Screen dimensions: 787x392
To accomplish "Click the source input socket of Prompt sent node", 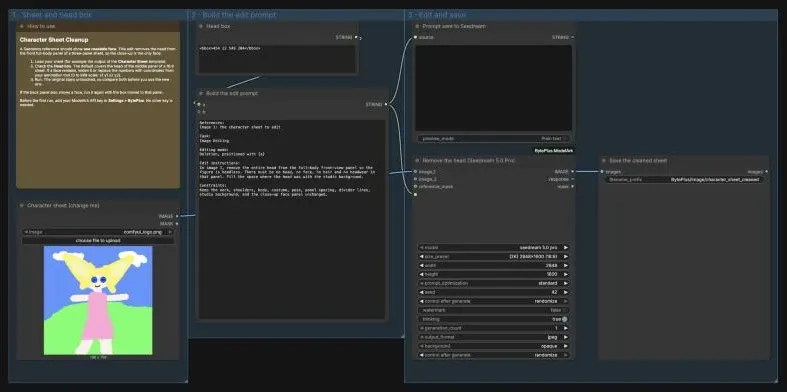I will tap(415, 37).
